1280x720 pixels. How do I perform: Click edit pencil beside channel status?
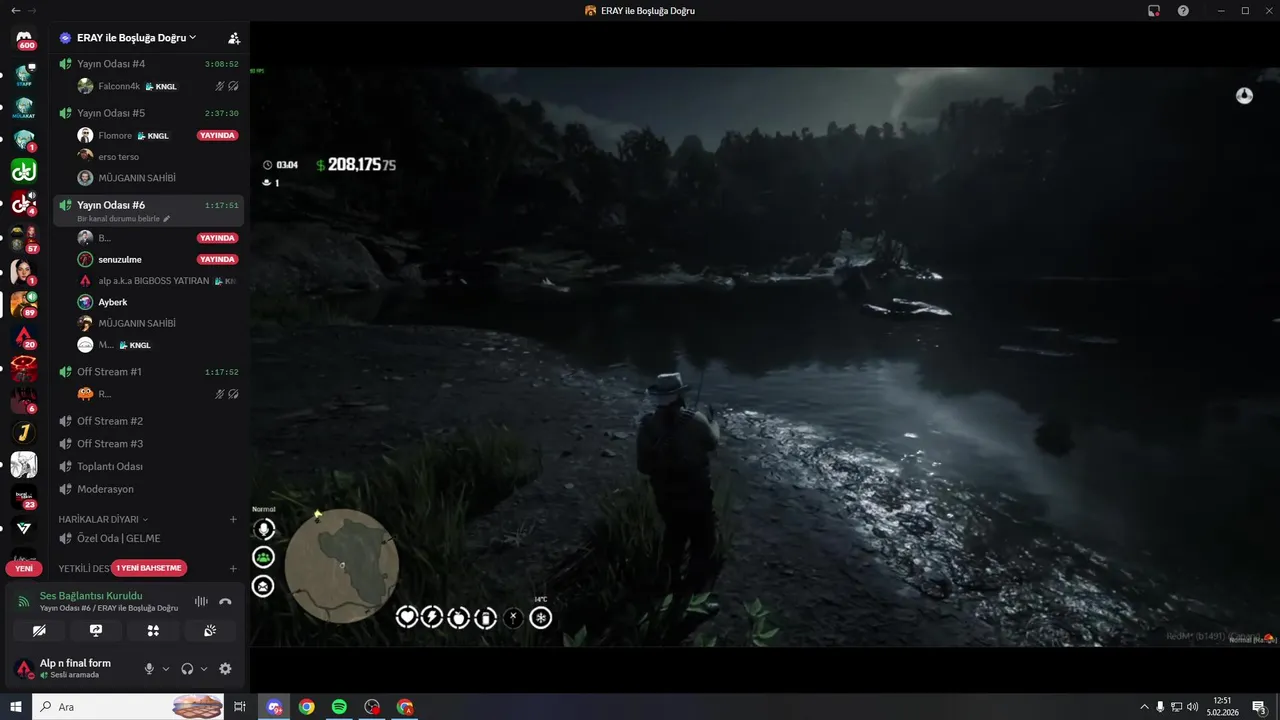point(167,219)
